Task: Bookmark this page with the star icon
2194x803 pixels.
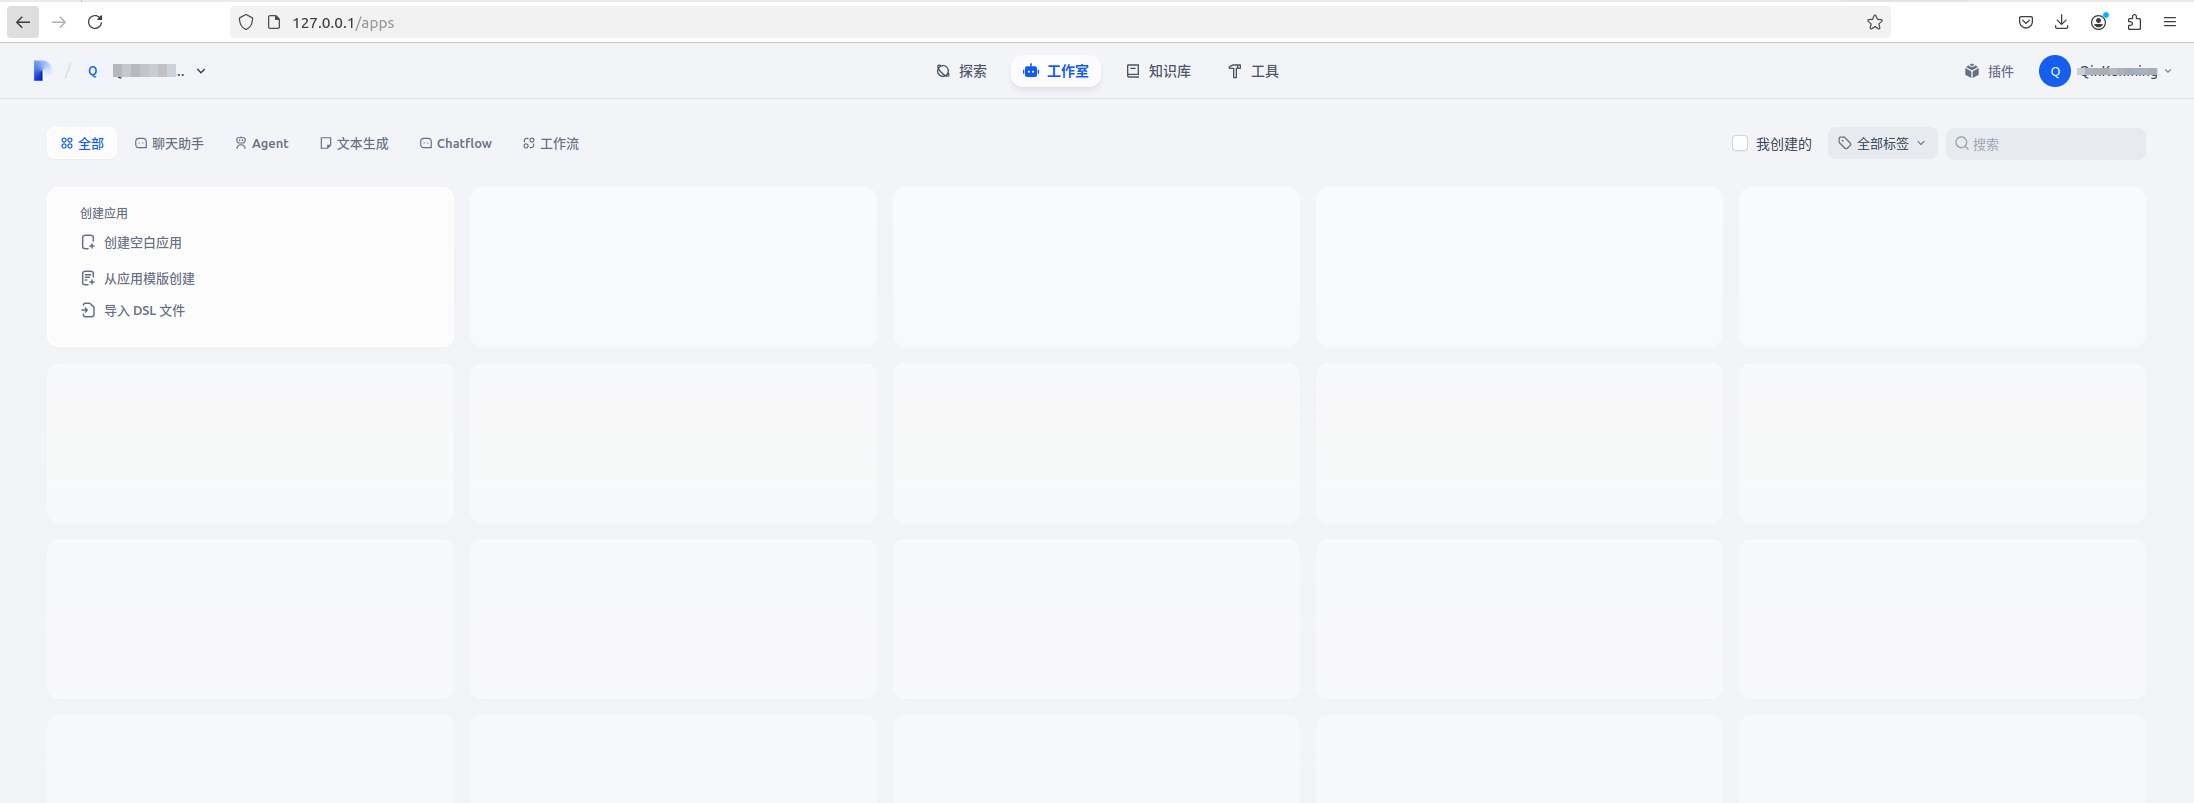Action: [1875, 22]
